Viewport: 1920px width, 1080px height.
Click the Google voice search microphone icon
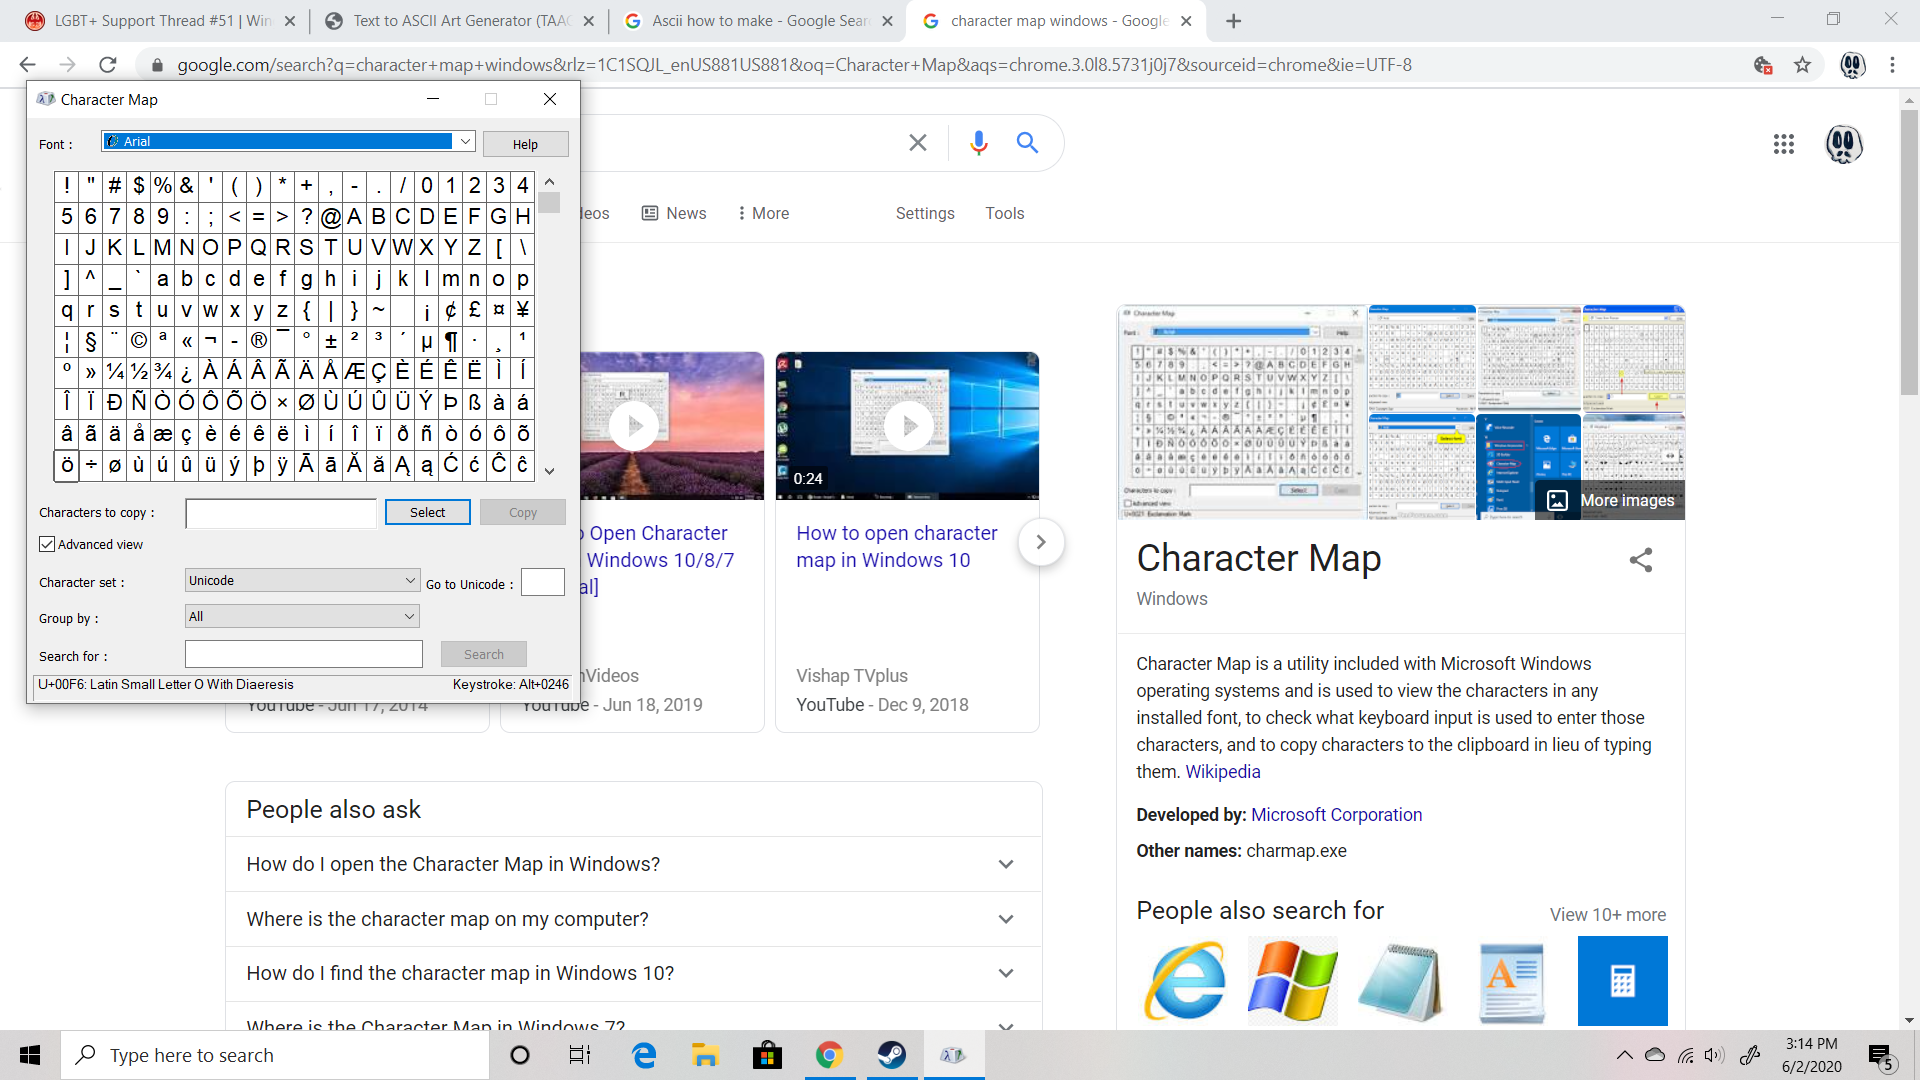[978, 143]
